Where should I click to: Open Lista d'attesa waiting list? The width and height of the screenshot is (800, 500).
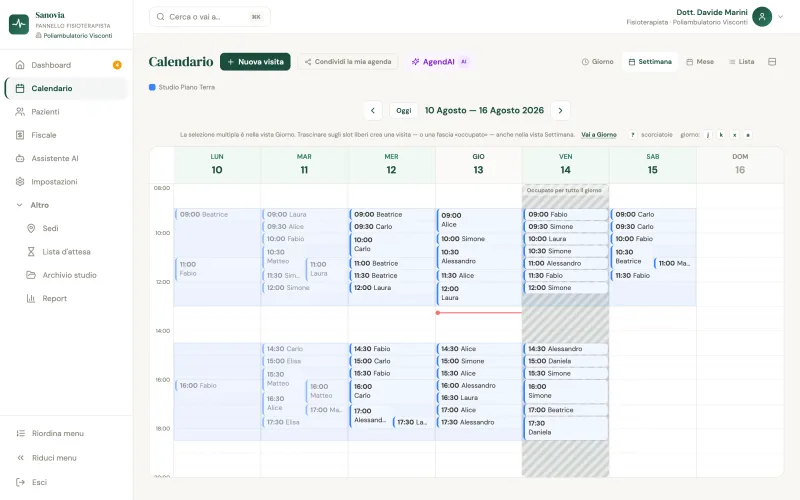tap(71, 252)
